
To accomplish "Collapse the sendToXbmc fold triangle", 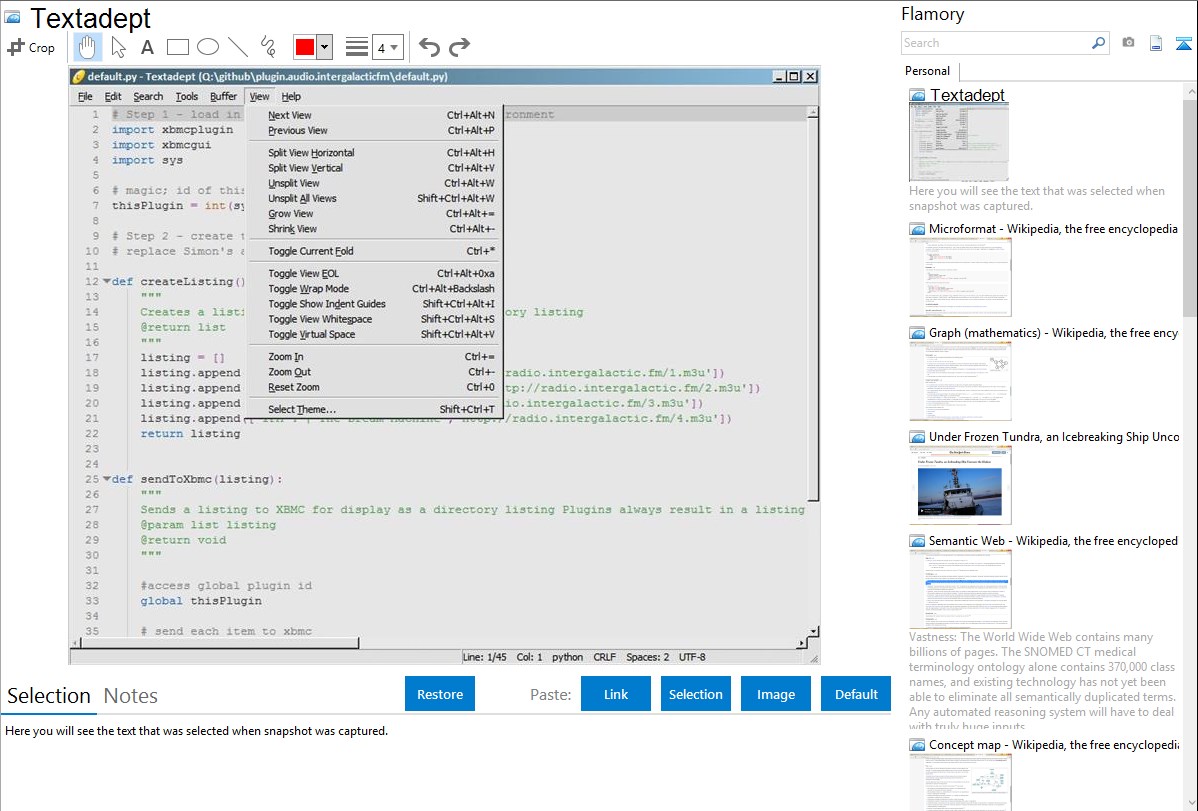I will (x=106, y=479).
